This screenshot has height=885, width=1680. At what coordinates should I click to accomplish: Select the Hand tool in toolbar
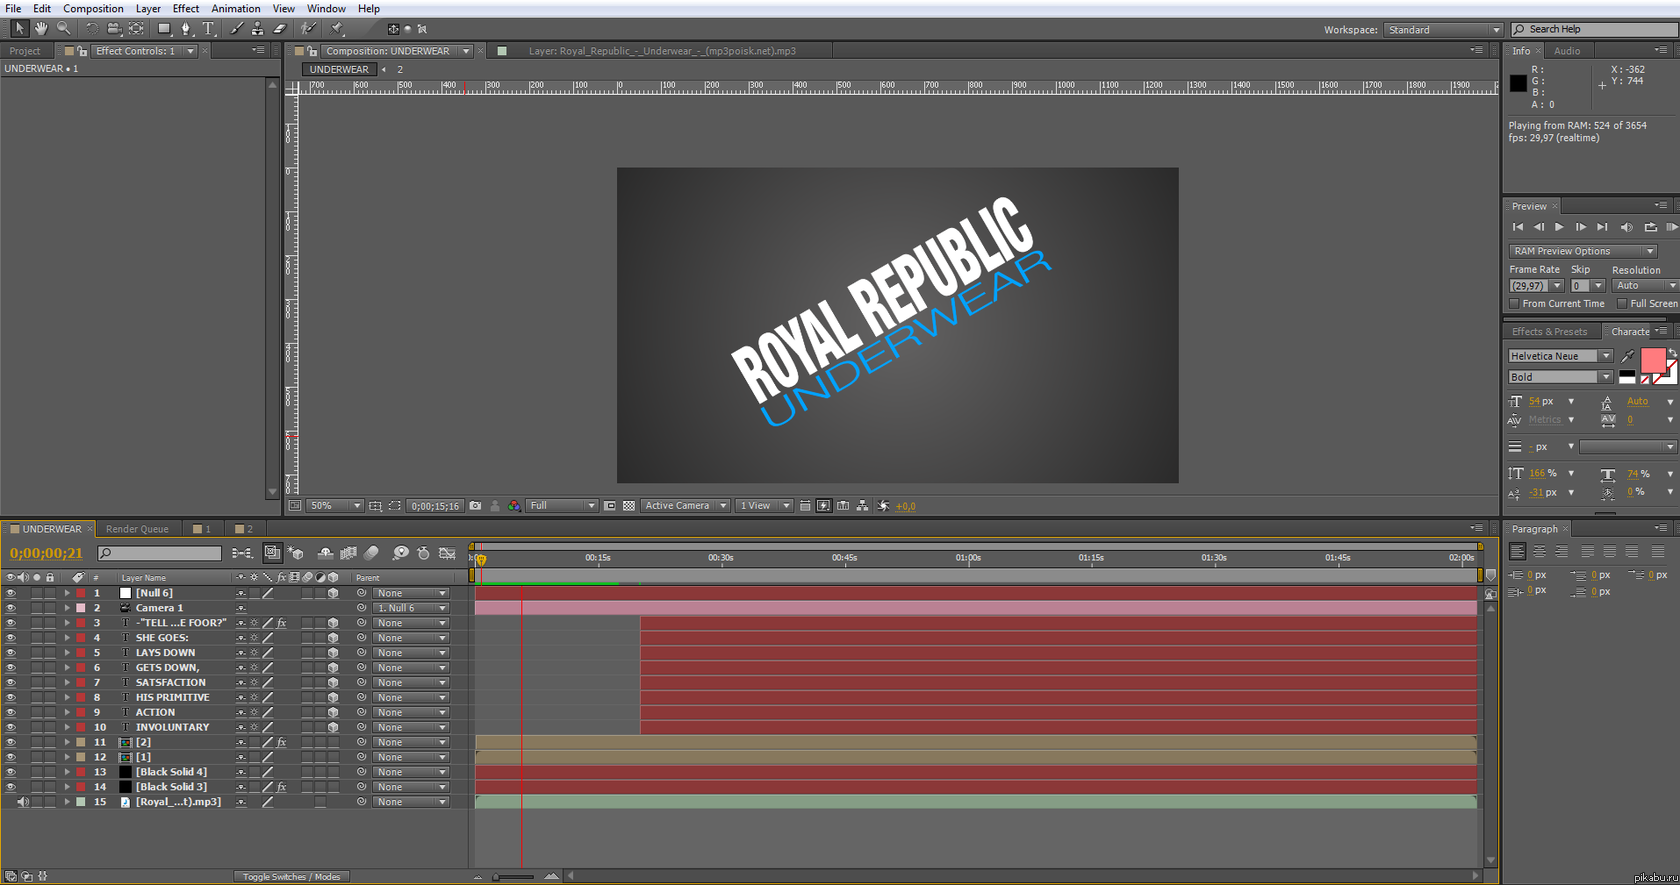[x=41, y=29]
